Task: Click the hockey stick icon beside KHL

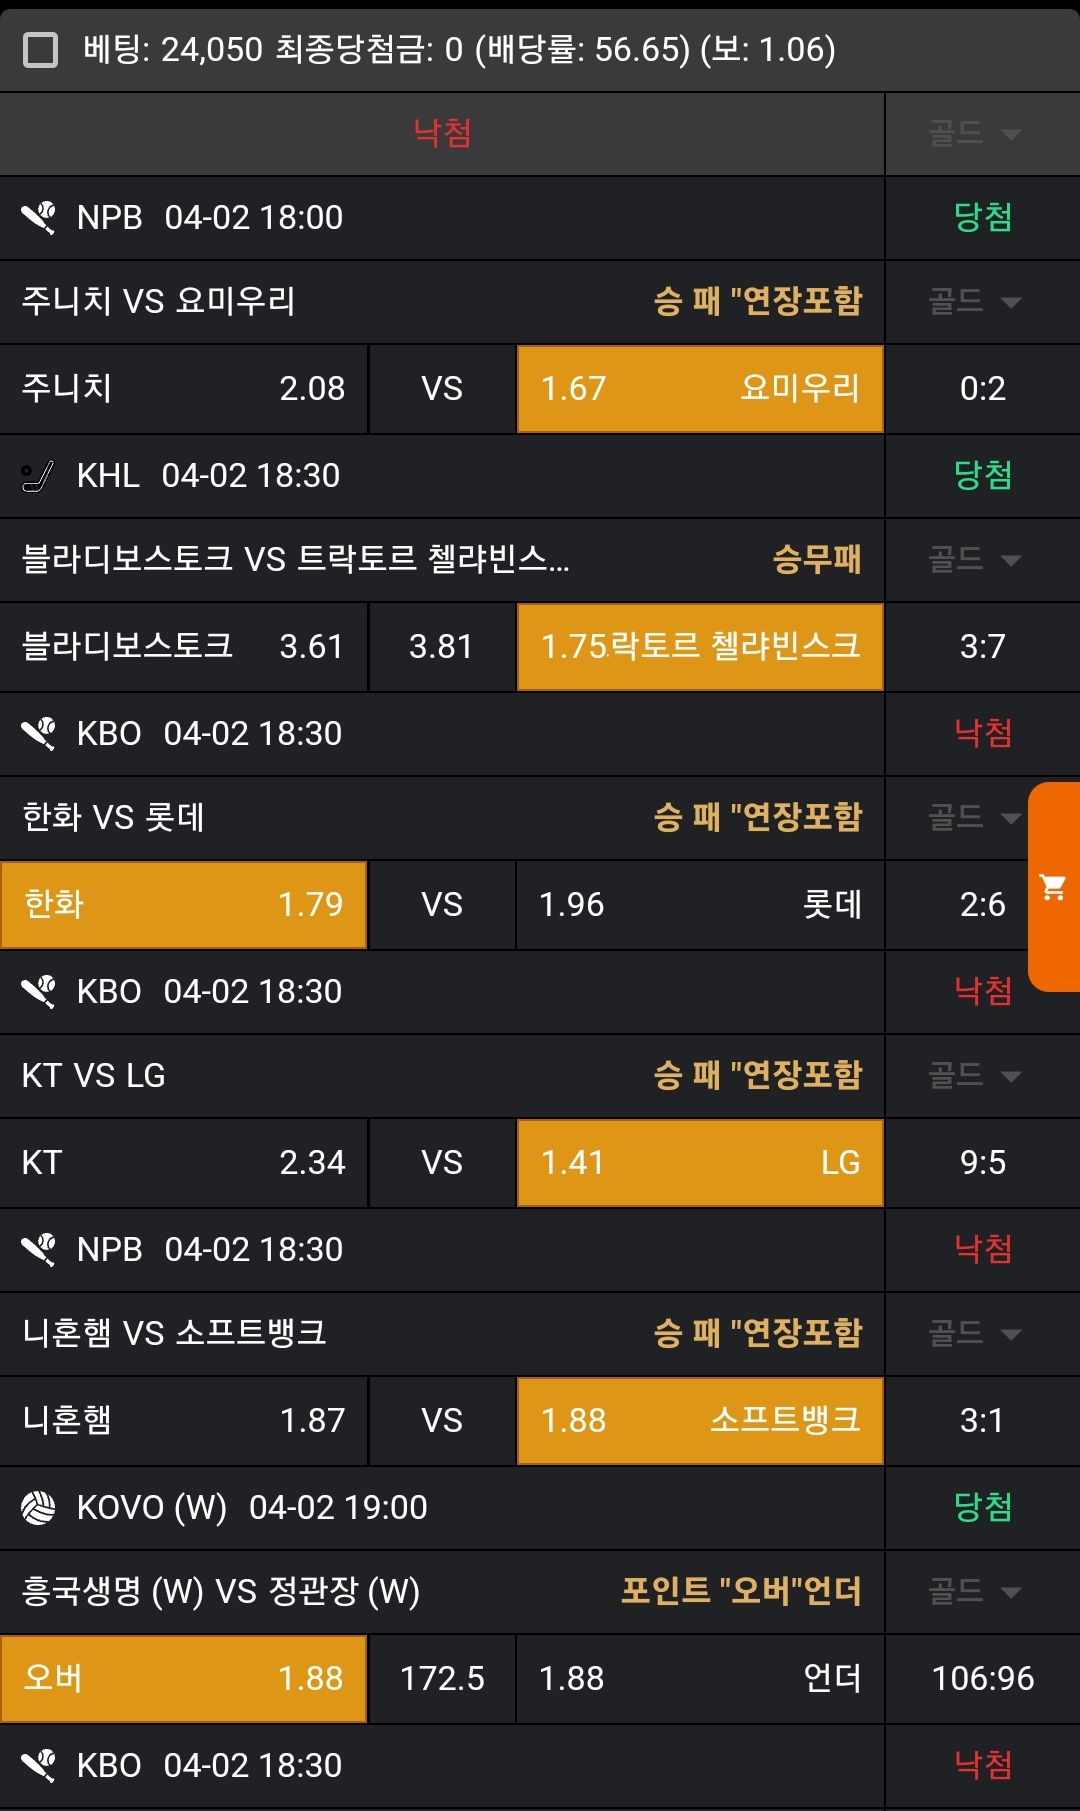Action: pos(38,476)
